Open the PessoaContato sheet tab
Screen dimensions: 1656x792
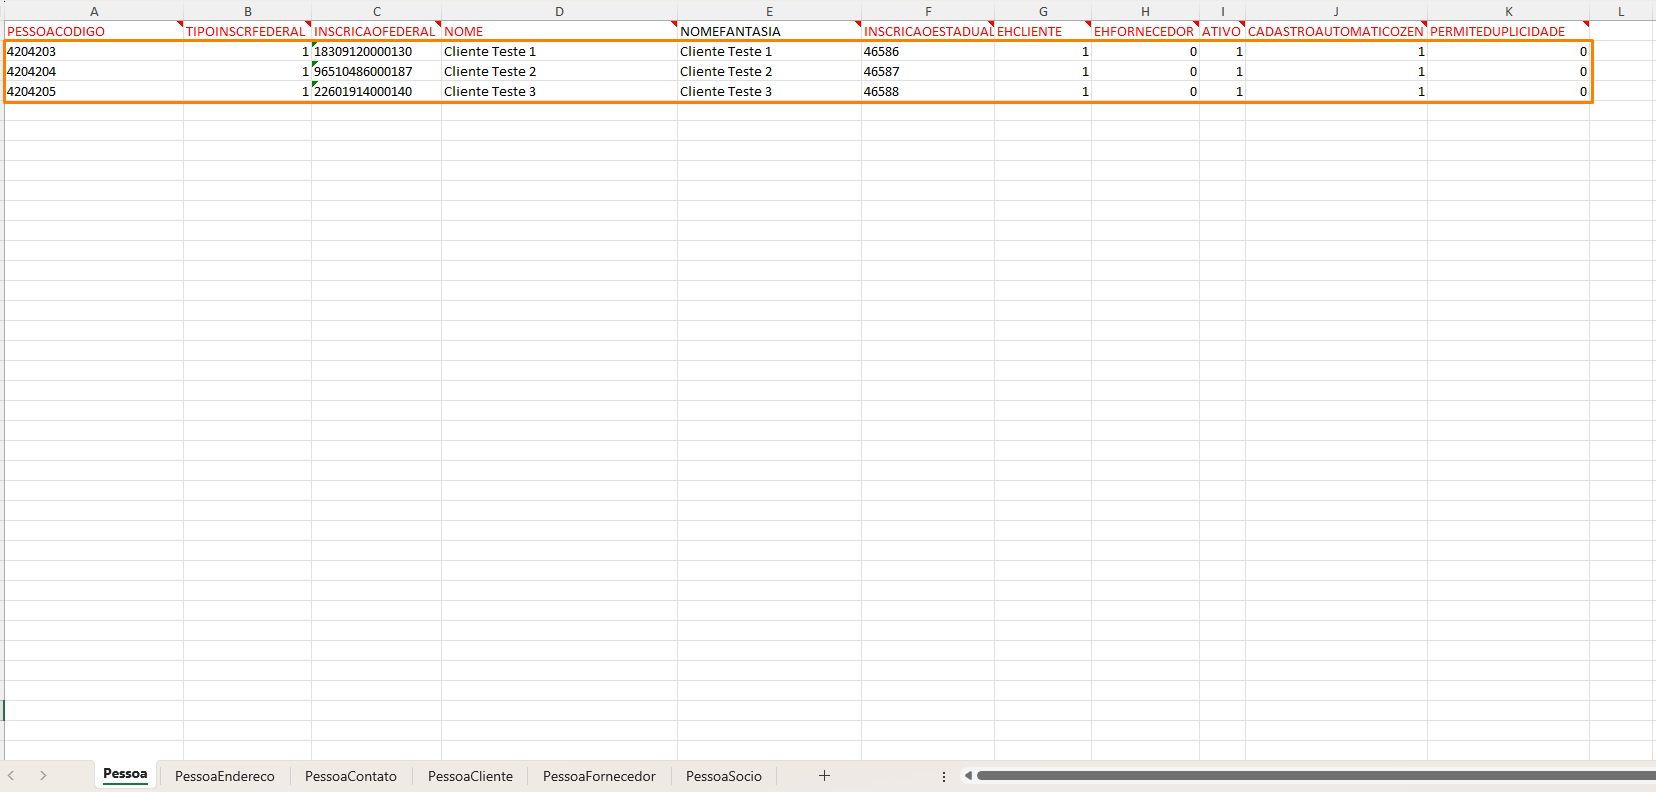[x=350, y=776]
